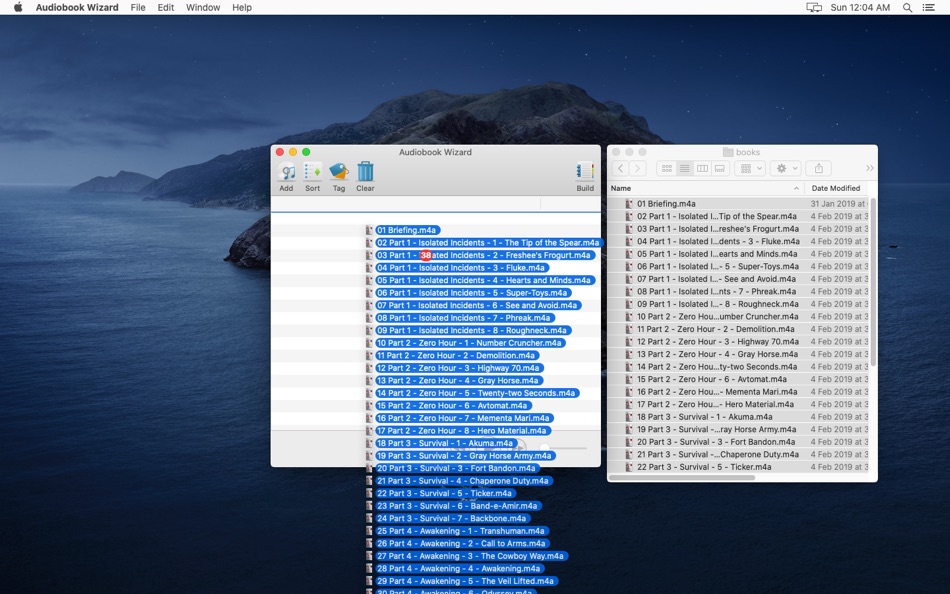Click the folder icon beside the books window title
Screen dimensions: 950x594
pos(728,152)
